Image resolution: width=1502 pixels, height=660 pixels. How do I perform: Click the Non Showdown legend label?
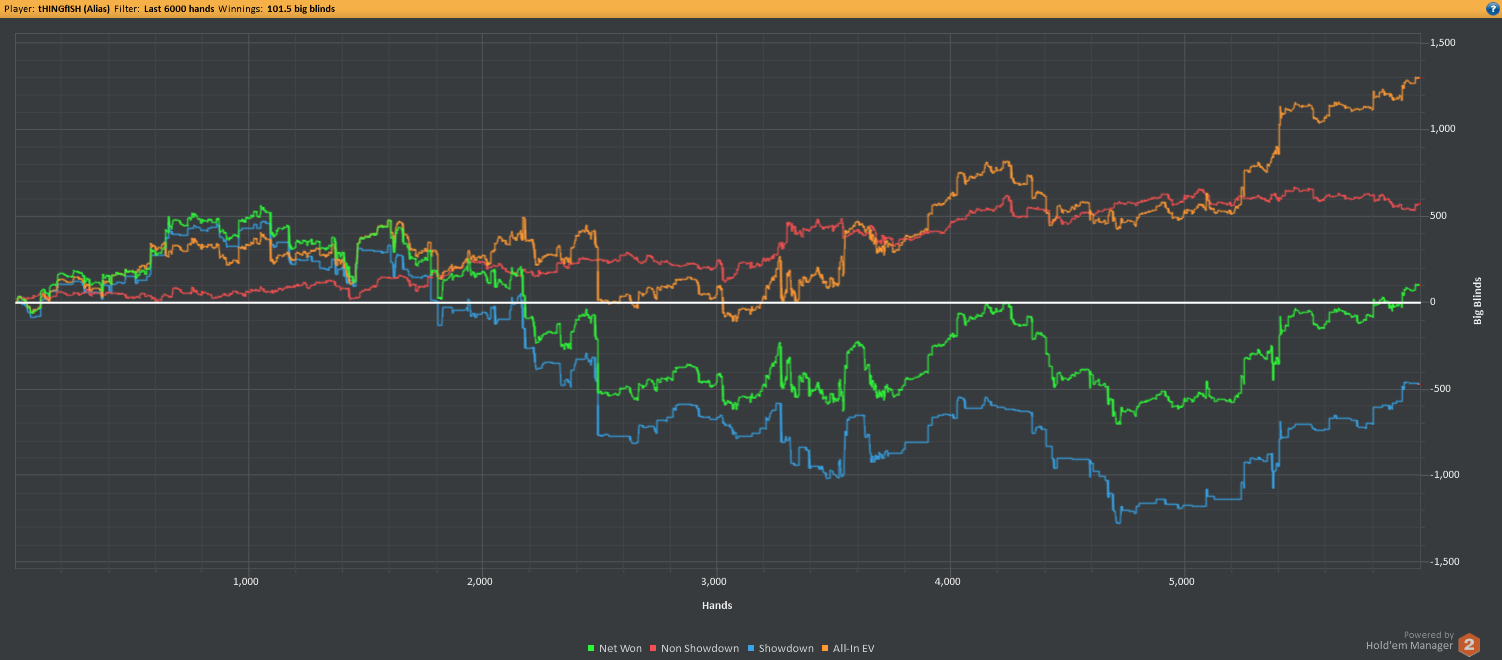tap(700, 649)
